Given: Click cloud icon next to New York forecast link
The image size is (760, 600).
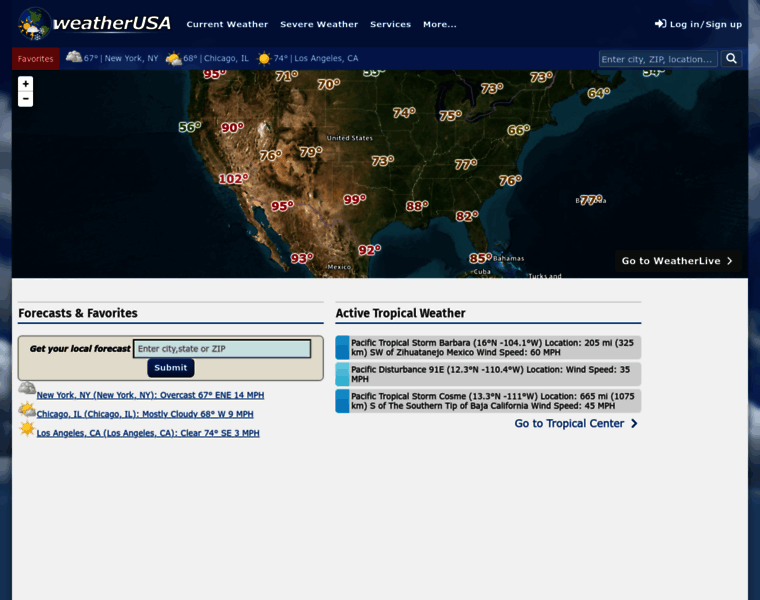Looking at the screenshot, I should [x=27, y=388].
